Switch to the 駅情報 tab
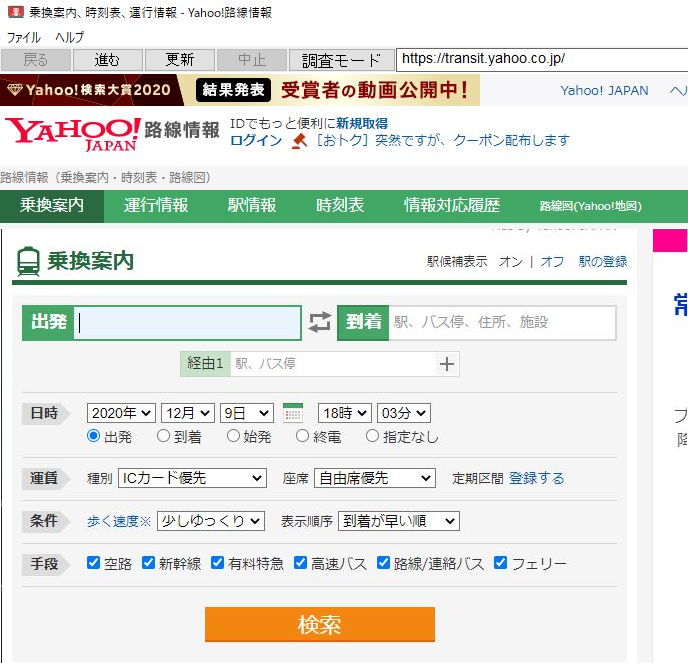688x672 pixels. click(252, 206)
